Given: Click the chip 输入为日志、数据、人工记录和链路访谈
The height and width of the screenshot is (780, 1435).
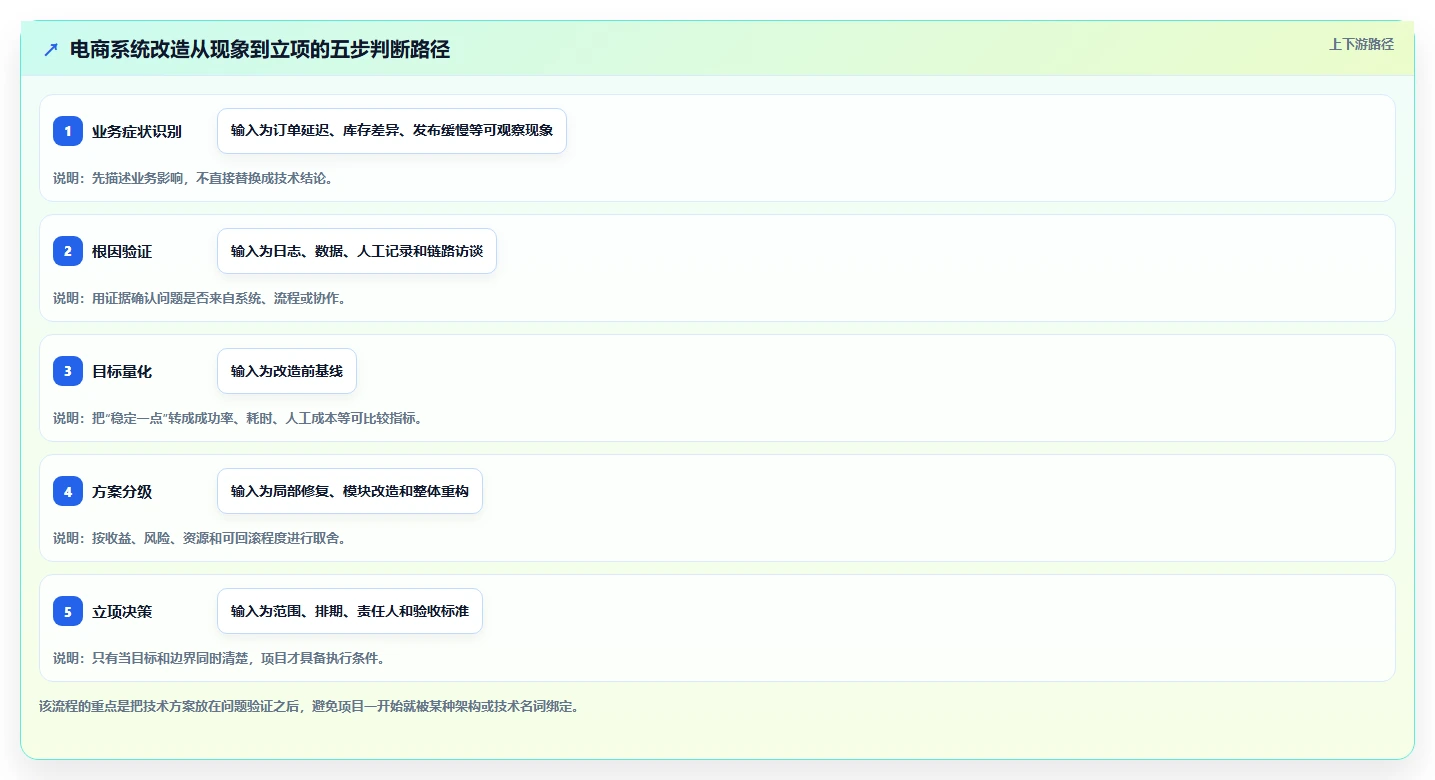Looking at the screenshot, I should point(357,251).
